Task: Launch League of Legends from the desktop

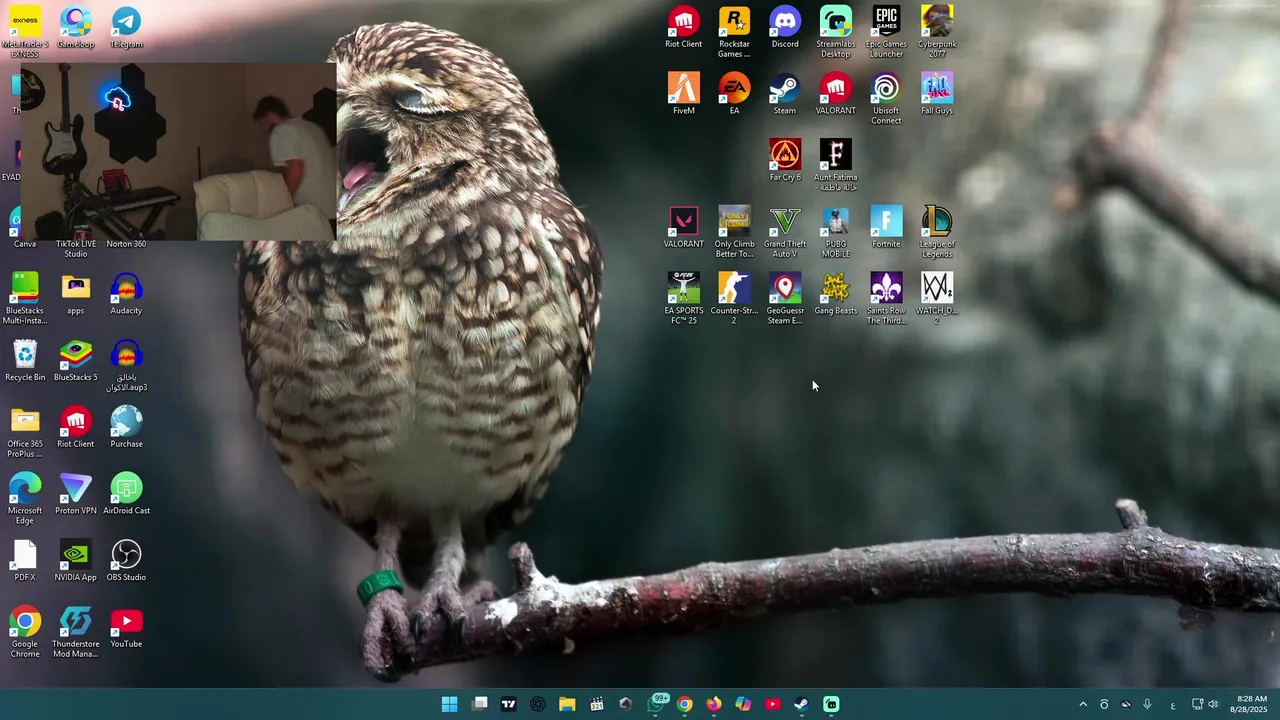Action: coord(937,231)
